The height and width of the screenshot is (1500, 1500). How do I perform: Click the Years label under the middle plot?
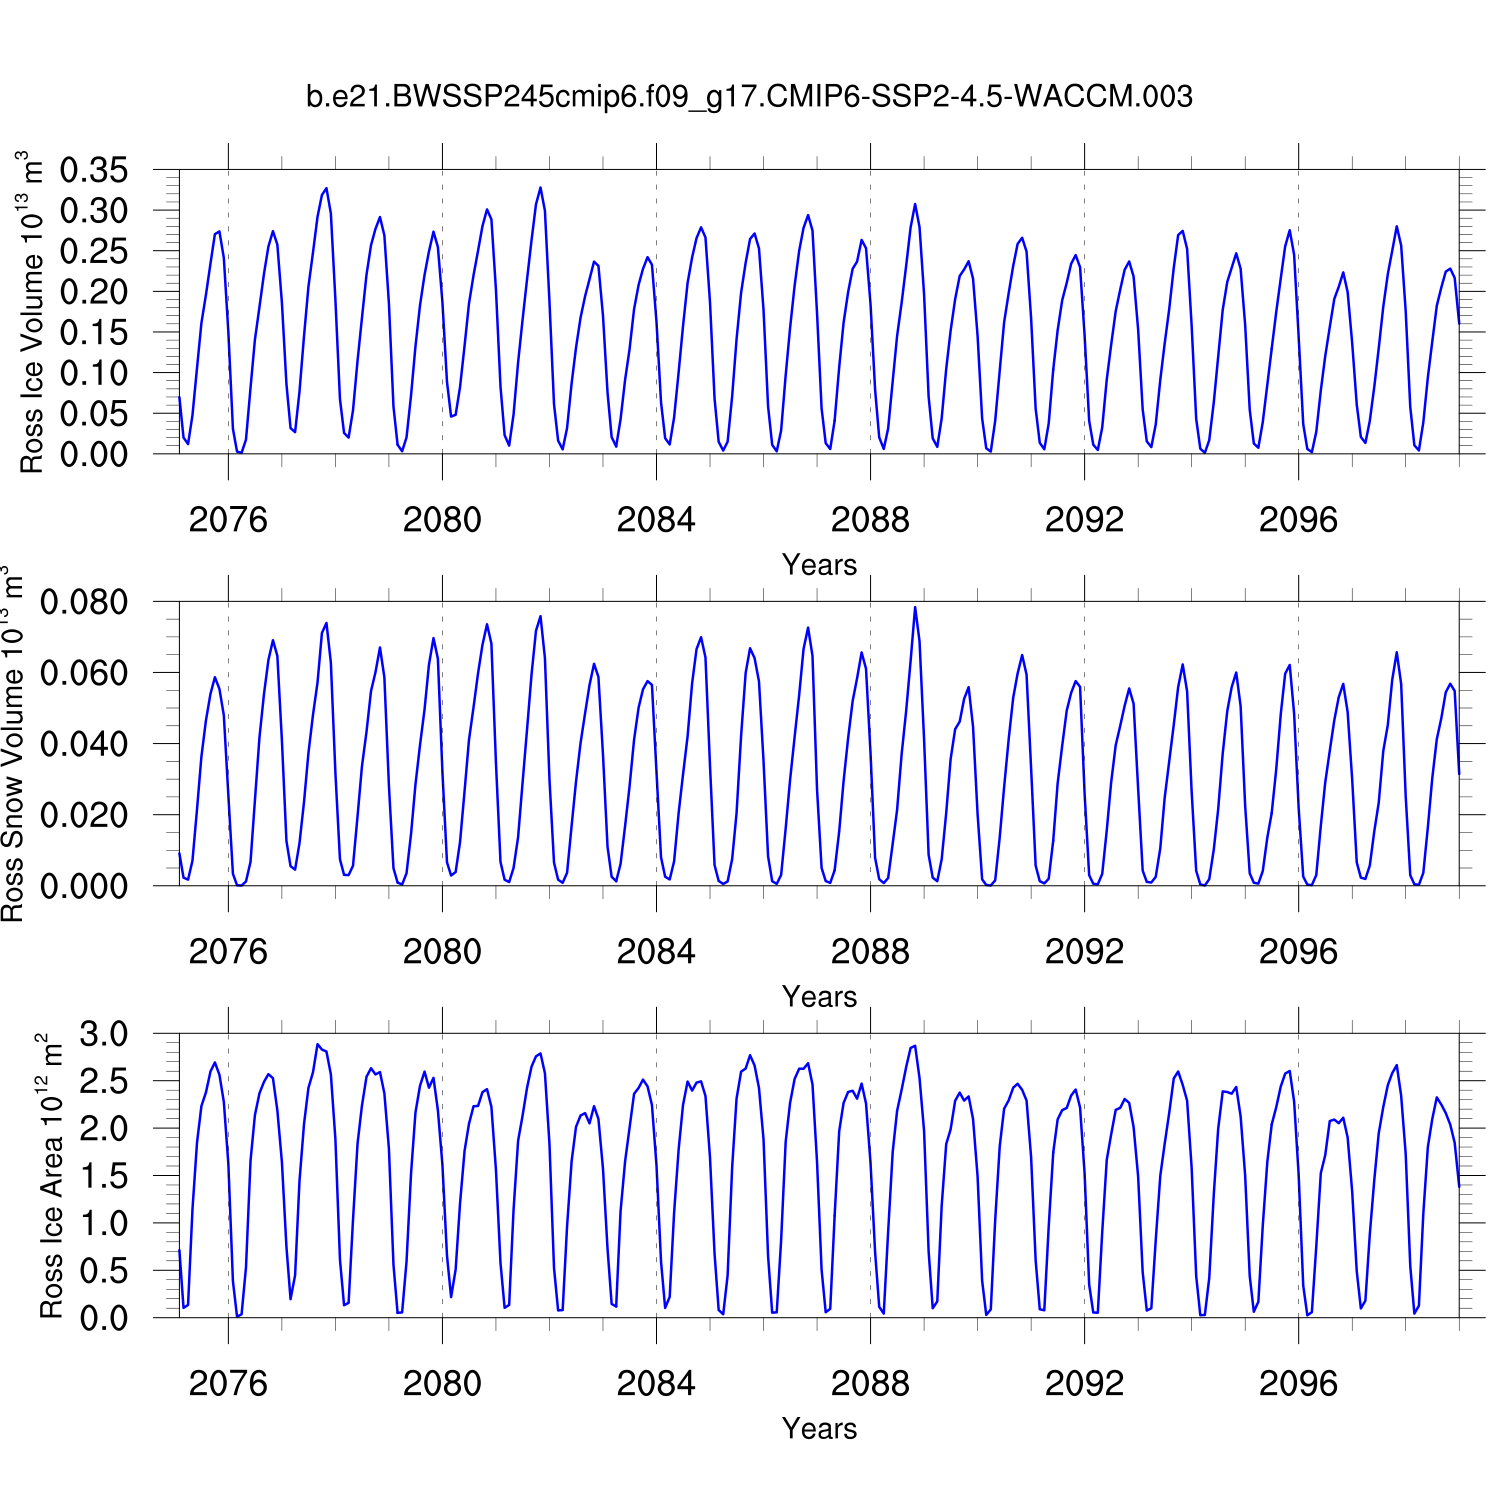tap(819, 997)
